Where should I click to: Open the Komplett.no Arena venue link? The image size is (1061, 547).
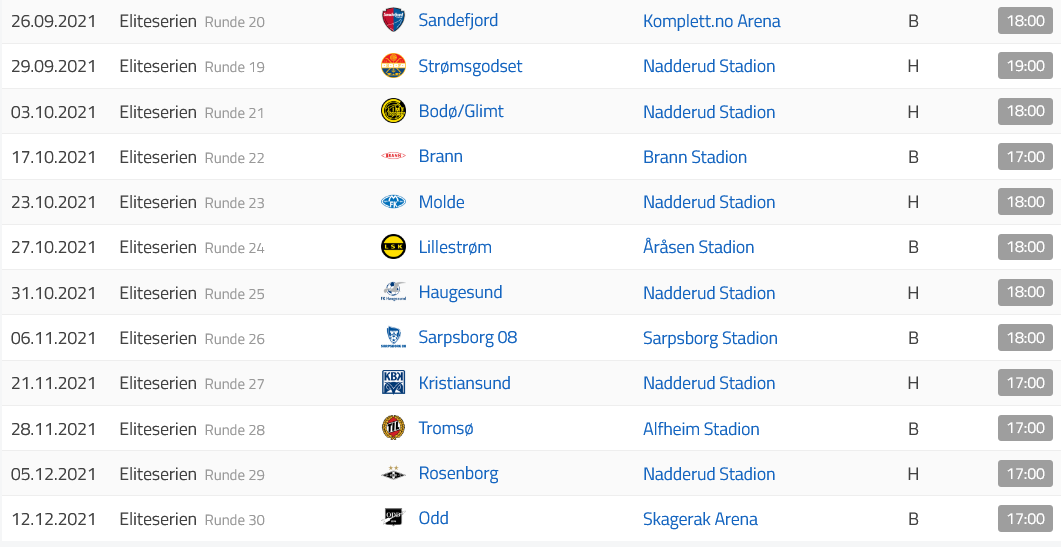tap(711, 21)
